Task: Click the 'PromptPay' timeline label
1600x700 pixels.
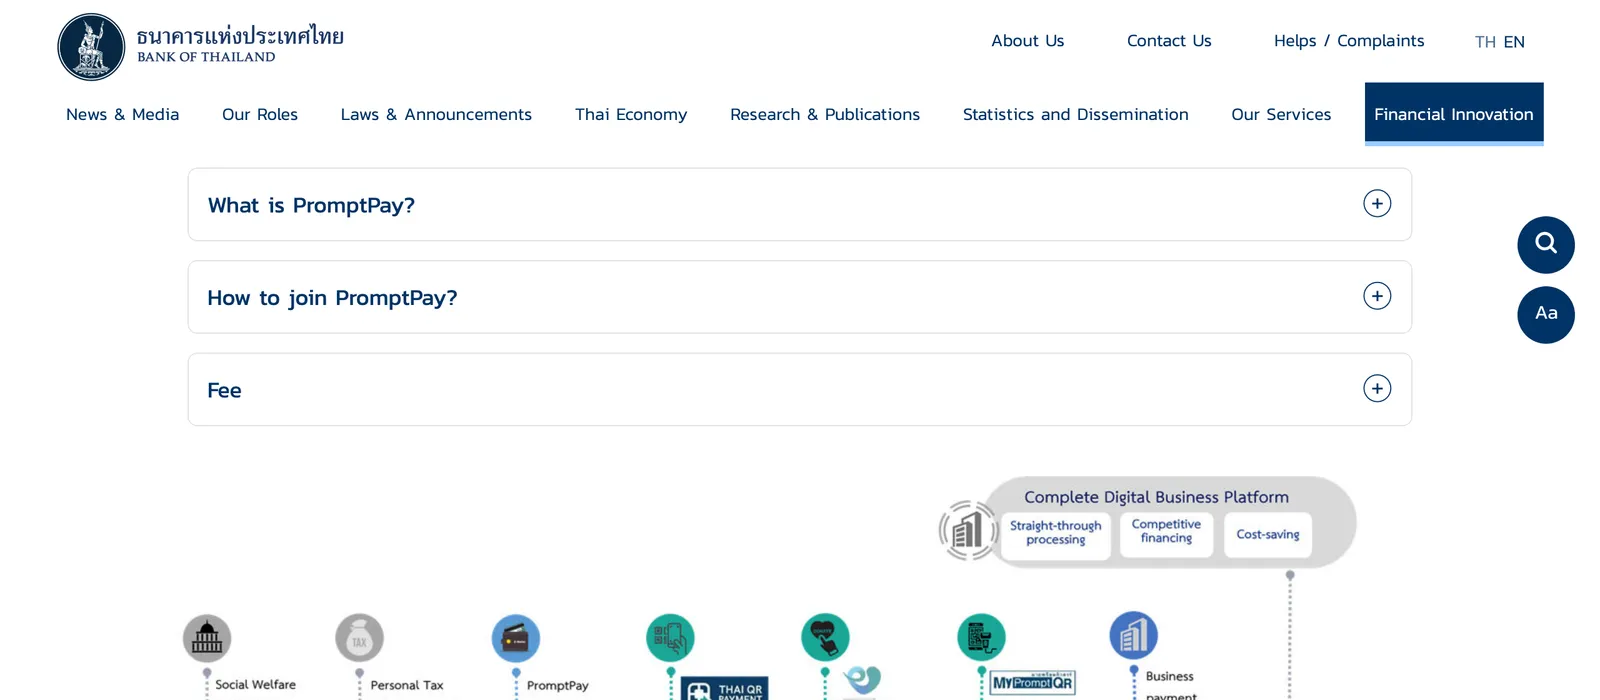Action: (558, 685)
